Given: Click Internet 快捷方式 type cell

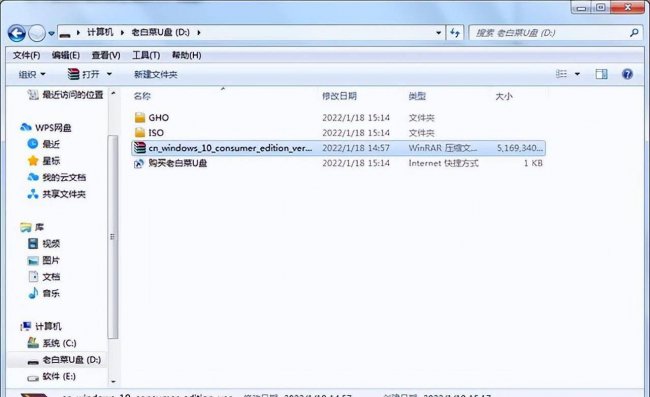Looking at the screenshot, I should coord(443,163).
